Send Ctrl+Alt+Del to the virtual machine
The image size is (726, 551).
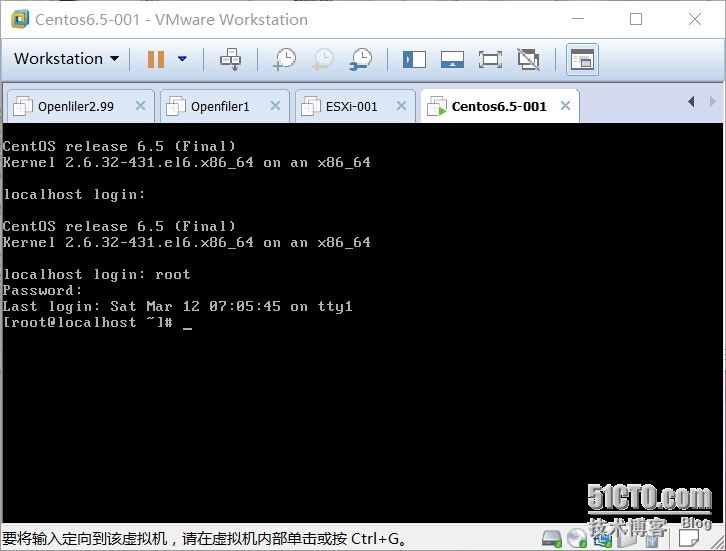pyautogui.click(x=230, y=59)
